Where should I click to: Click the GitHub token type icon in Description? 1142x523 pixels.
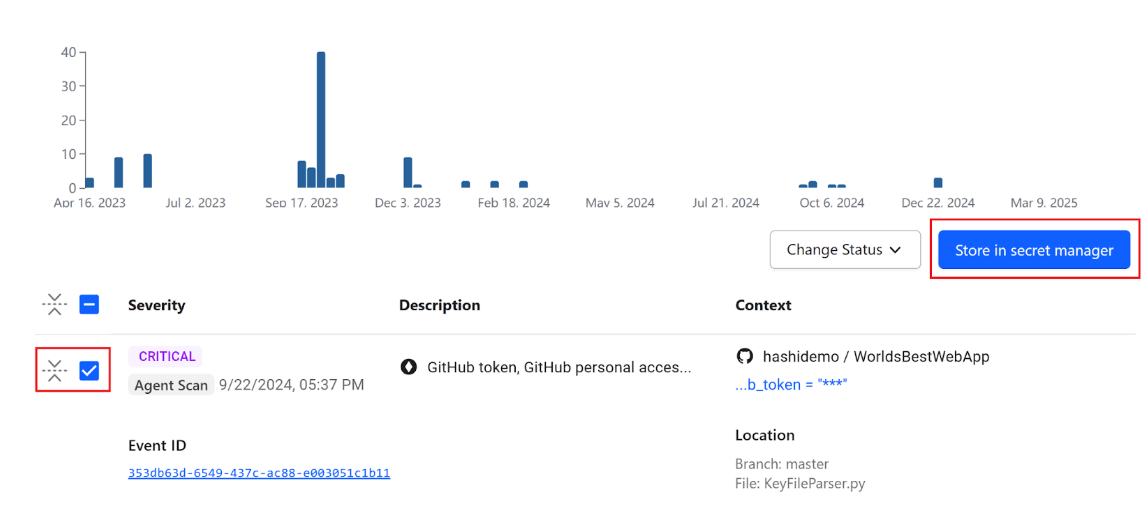pyautogui.click(x=408, y=367)
